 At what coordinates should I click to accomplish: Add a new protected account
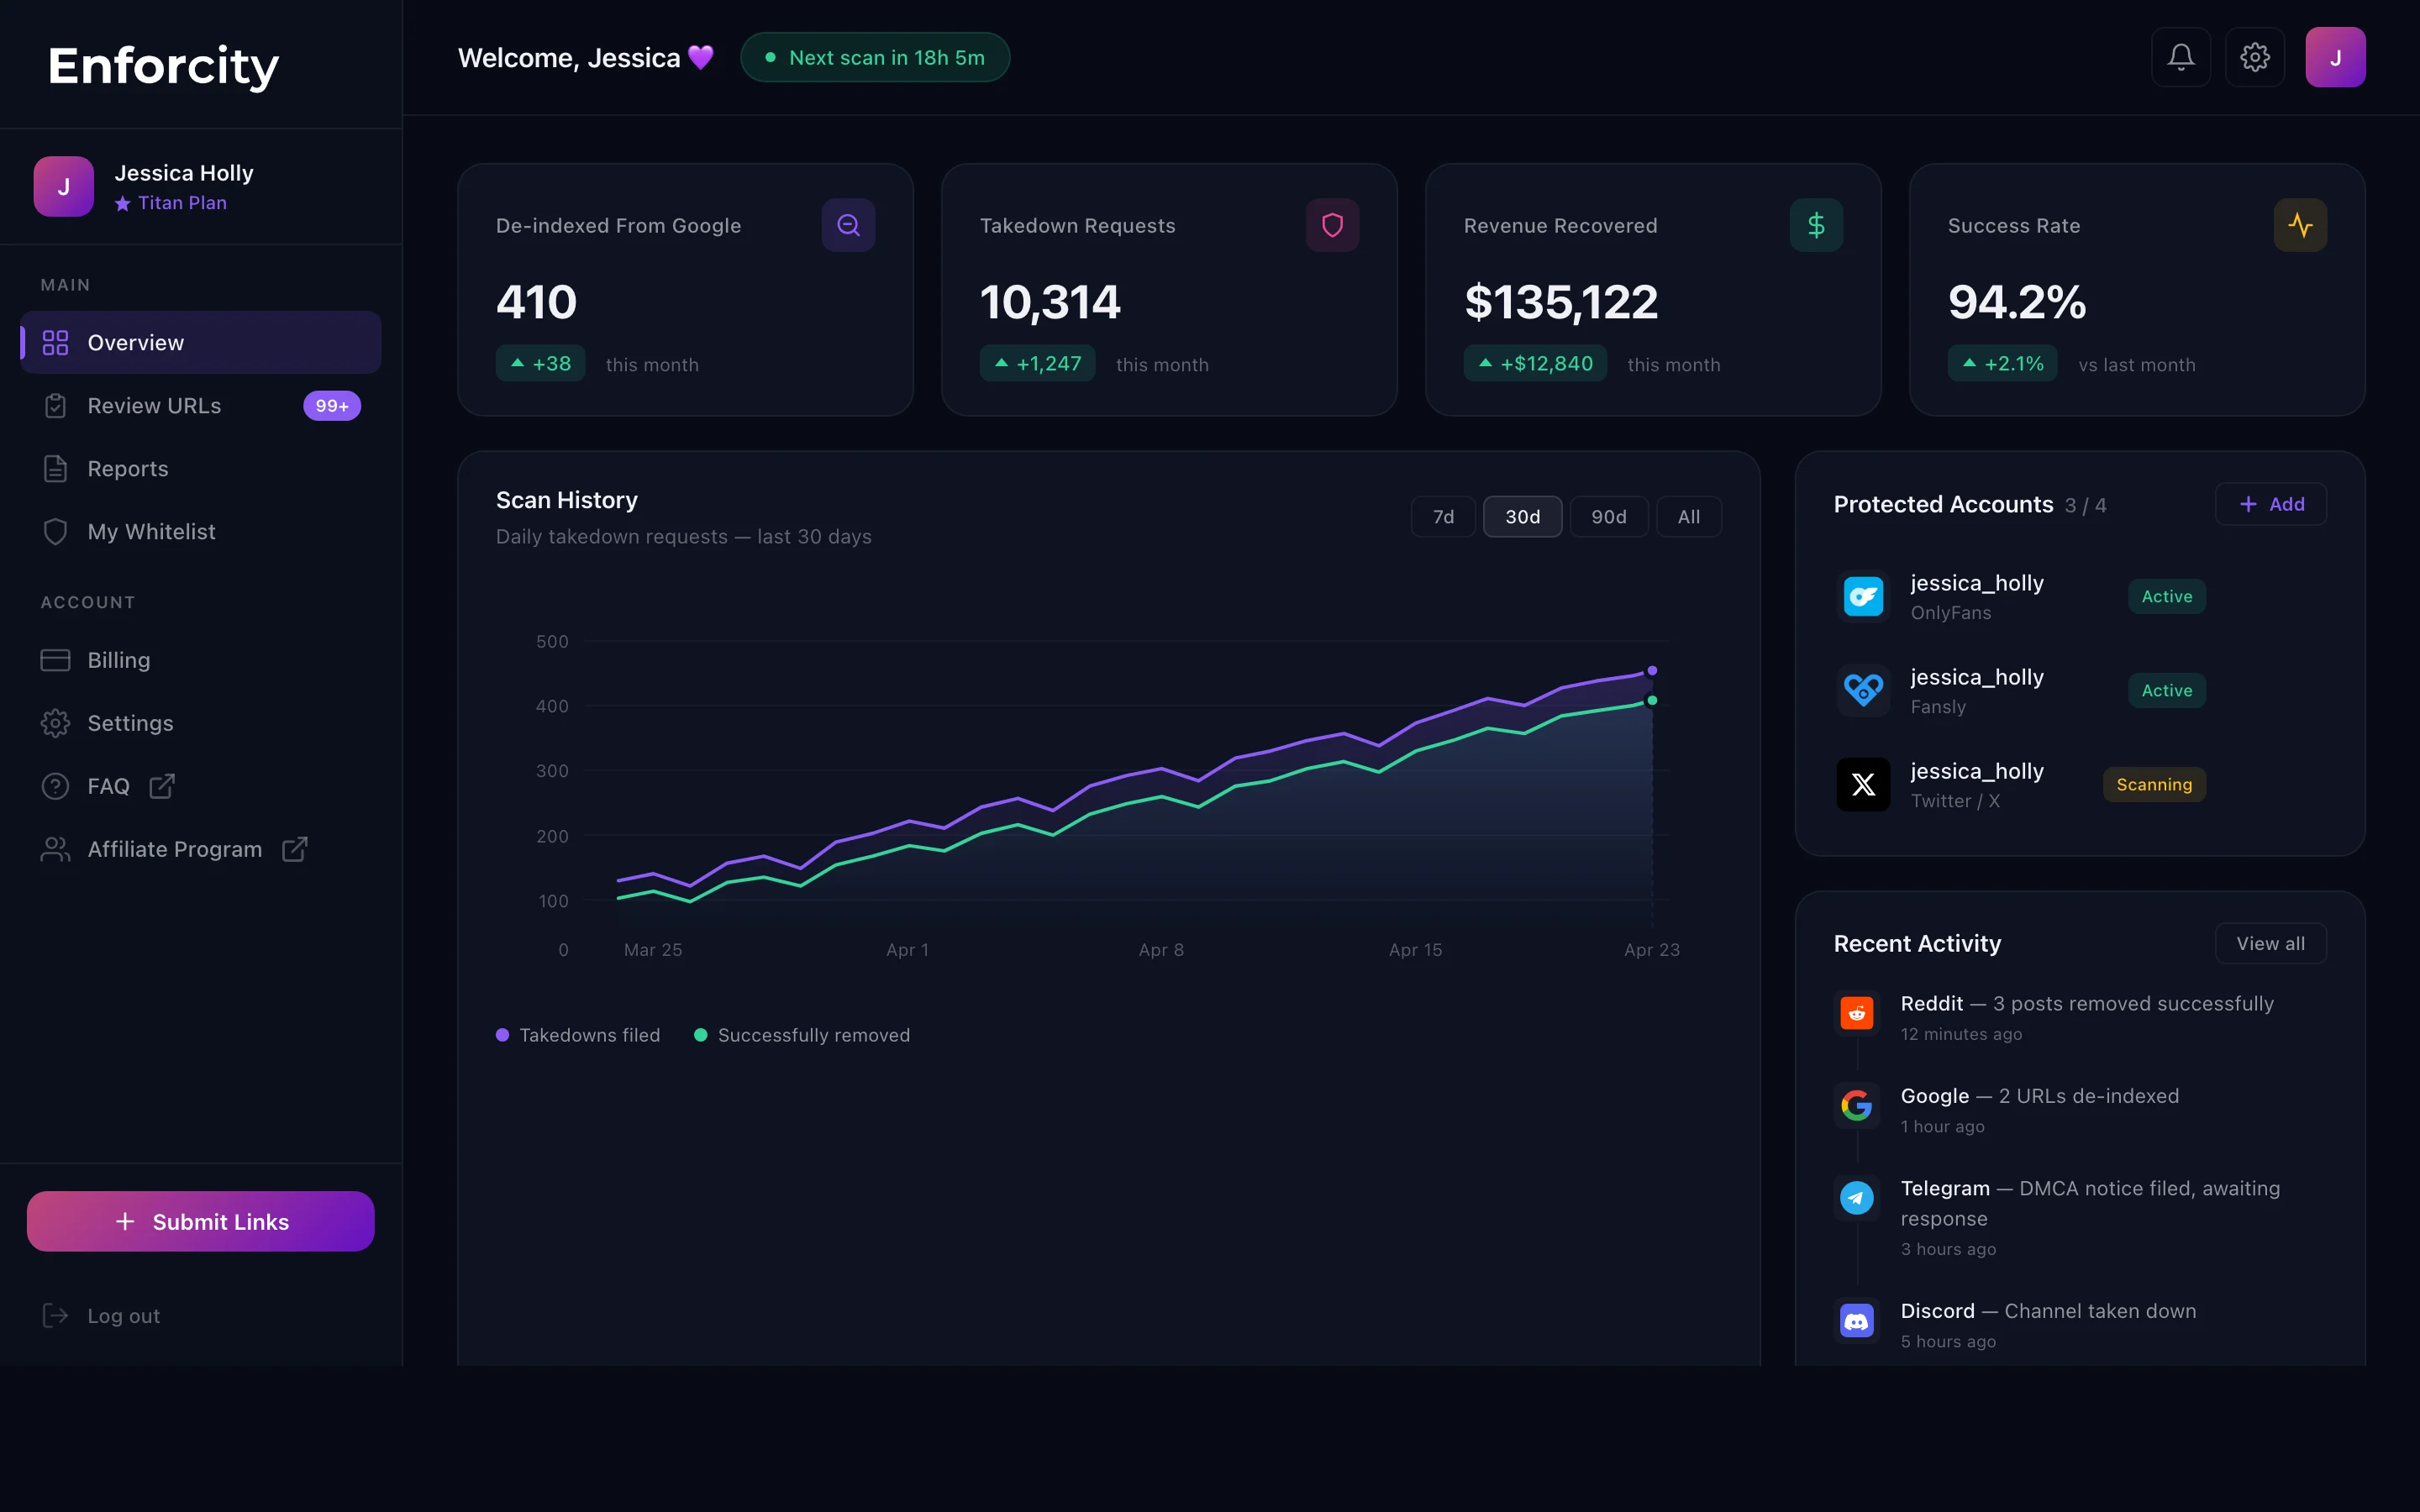point(2270,504)
